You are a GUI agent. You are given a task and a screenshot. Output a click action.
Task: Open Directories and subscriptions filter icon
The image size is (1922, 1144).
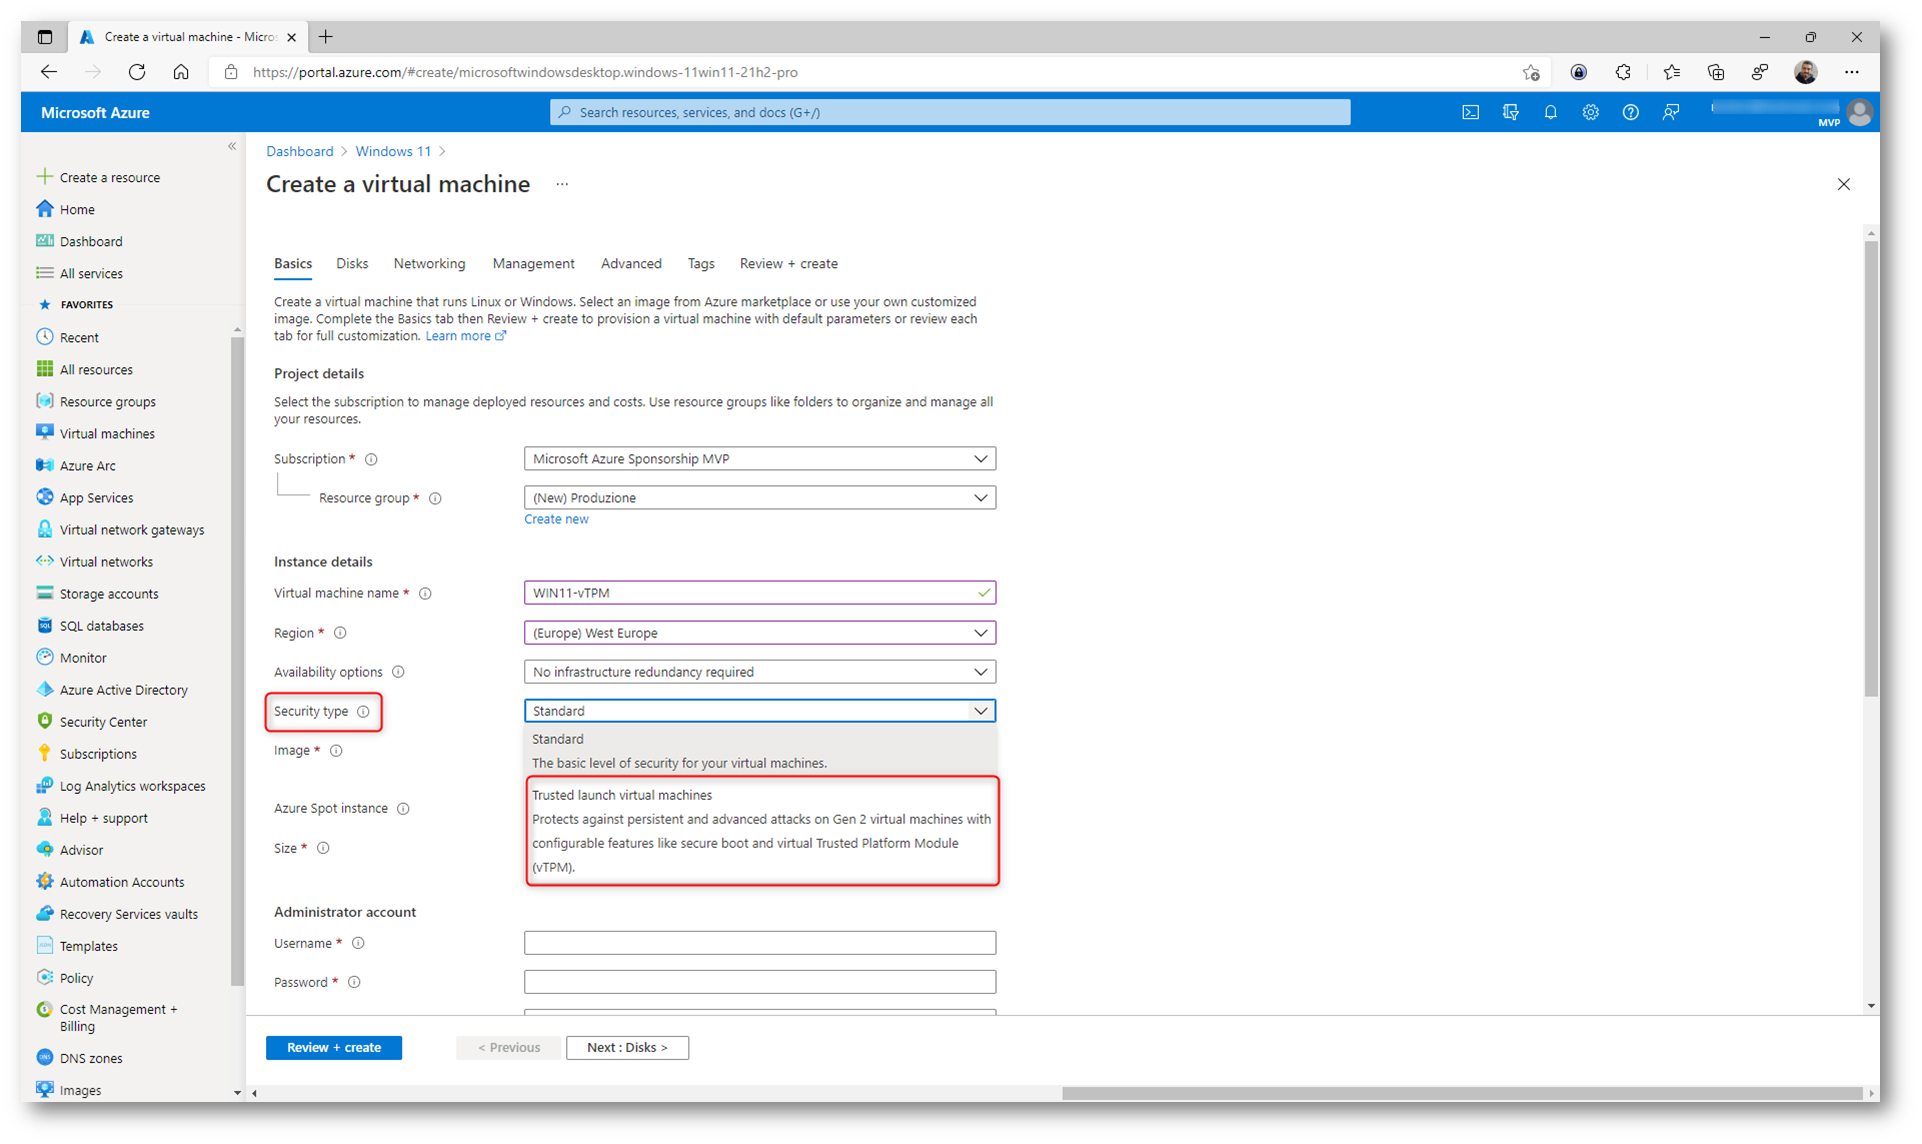coord(1510,112)
